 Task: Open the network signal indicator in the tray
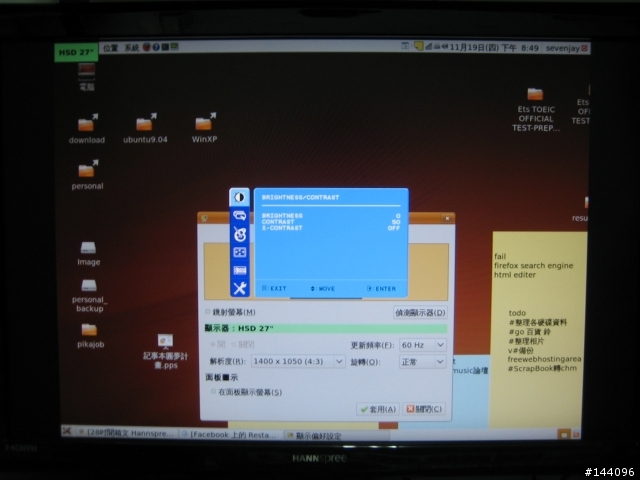coord(428,47)
